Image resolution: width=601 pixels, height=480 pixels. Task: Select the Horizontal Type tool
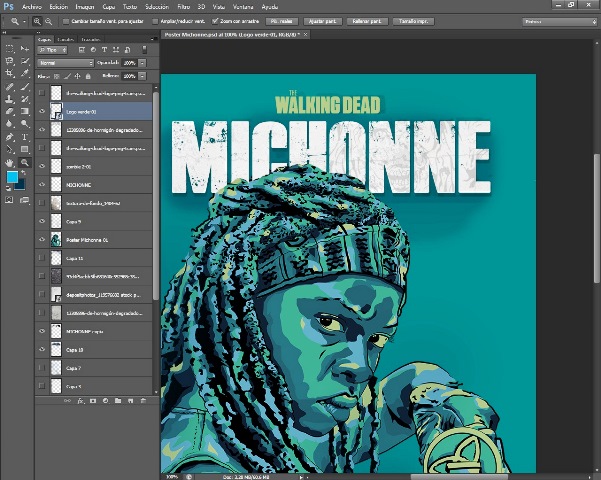click(25, 137)
